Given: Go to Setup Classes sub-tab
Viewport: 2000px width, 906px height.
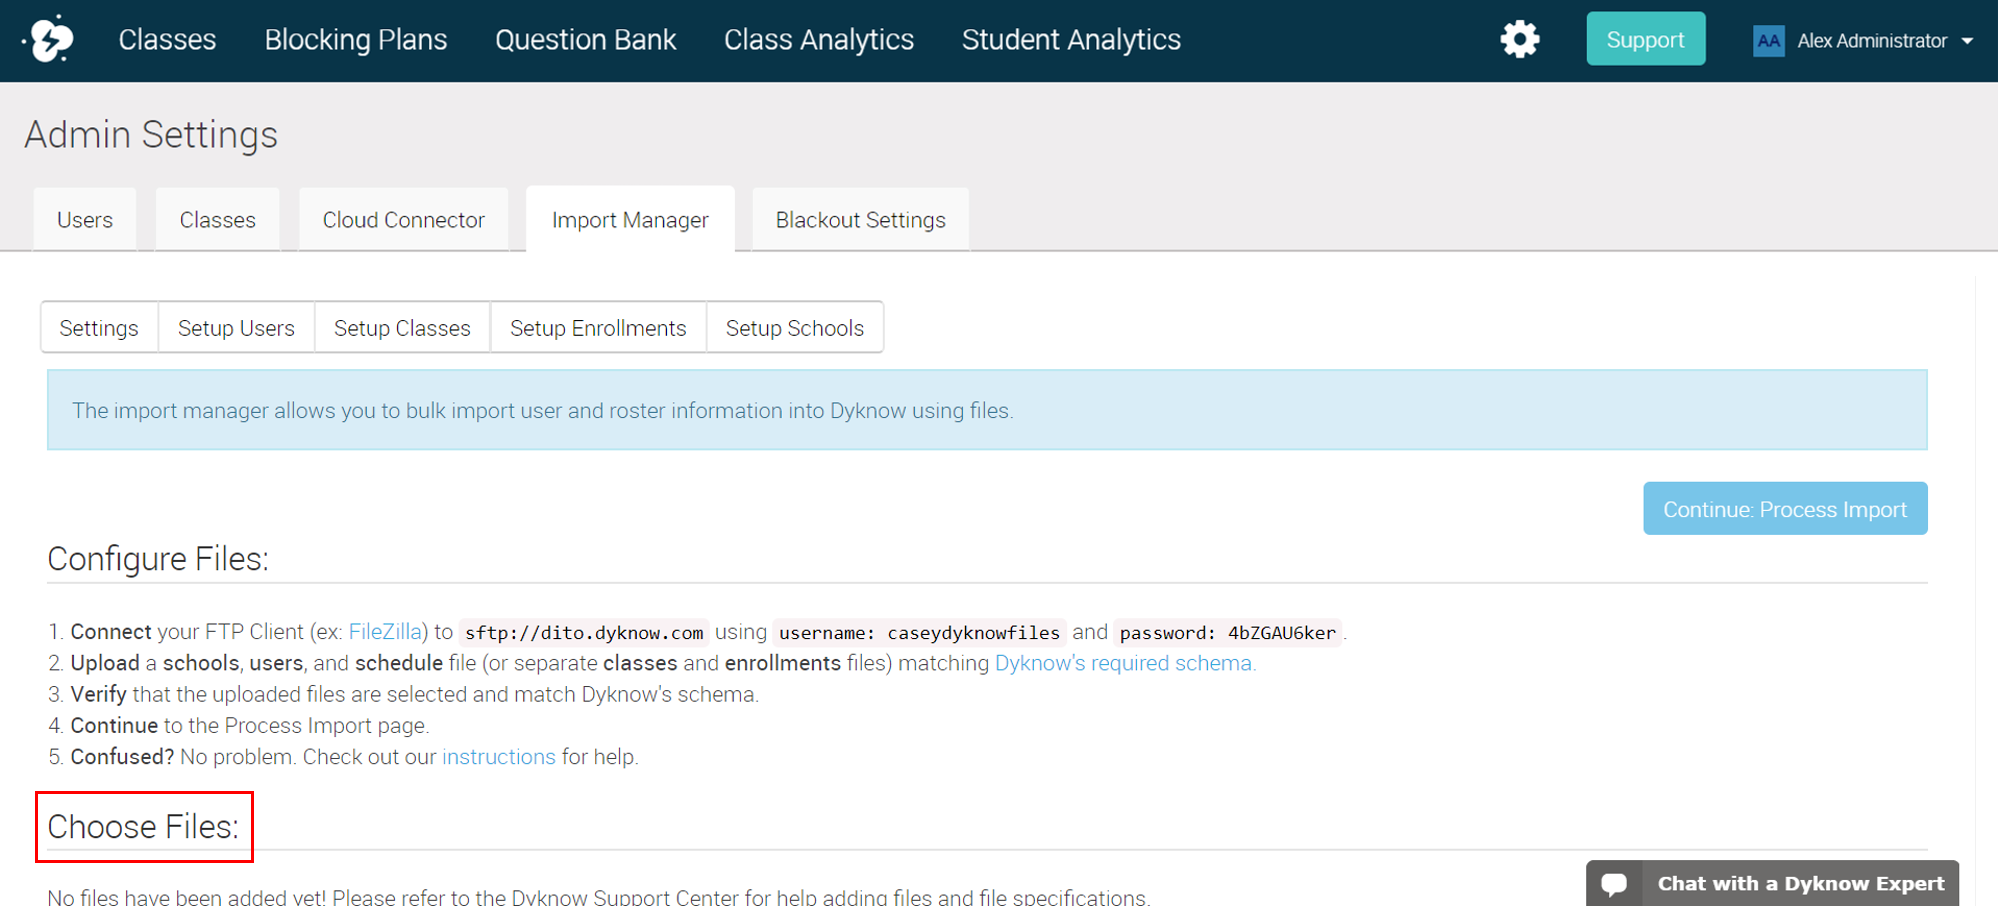Looking at the screenshot, I should tap(402, 328).
